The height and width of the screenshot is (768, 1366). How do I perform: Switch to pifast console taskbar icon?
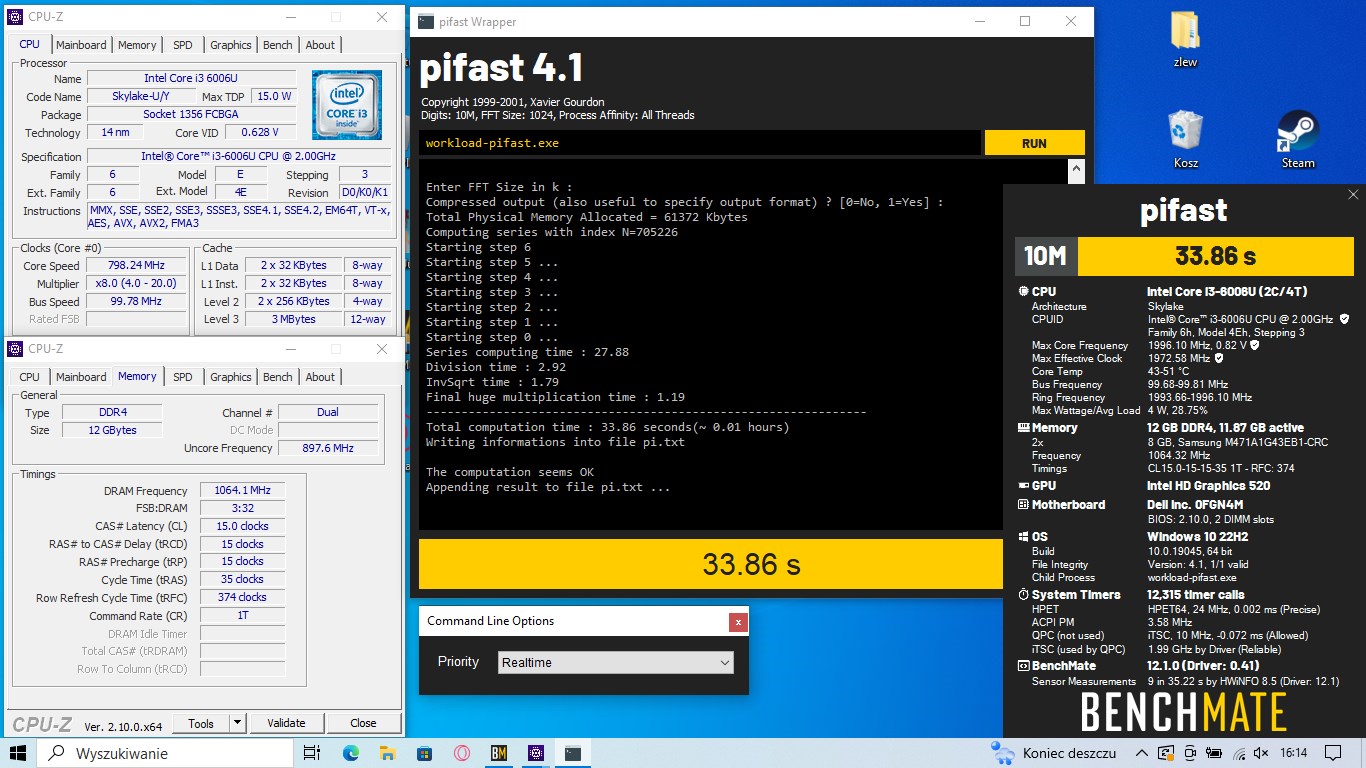tap(573, 753)
